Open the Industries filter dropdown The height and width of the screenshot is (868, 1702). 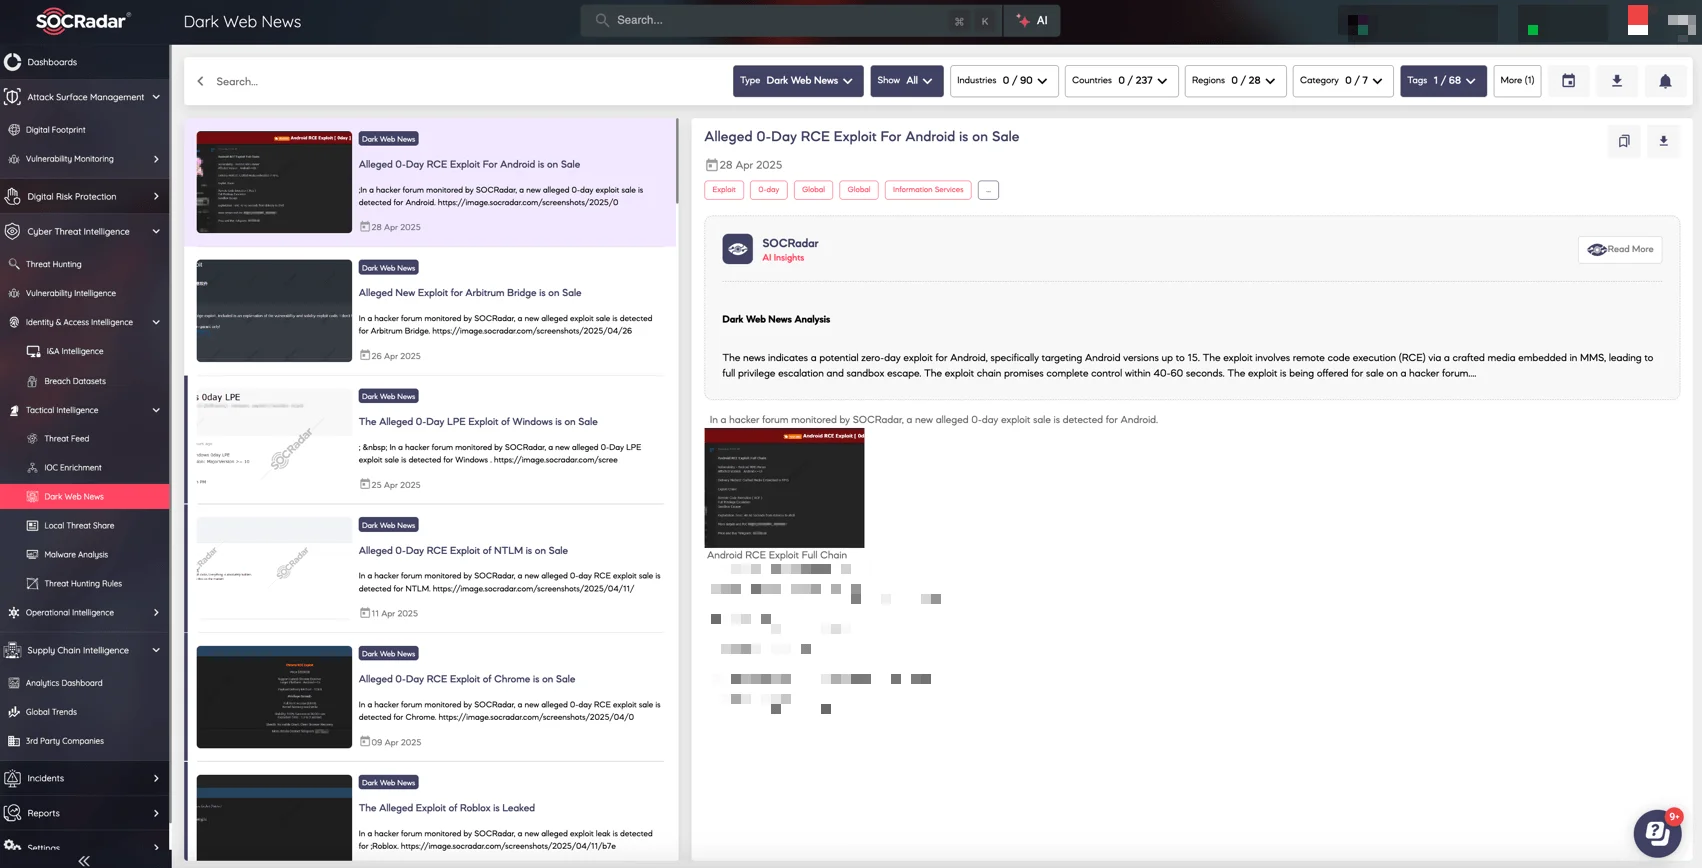pos(1003,81)
